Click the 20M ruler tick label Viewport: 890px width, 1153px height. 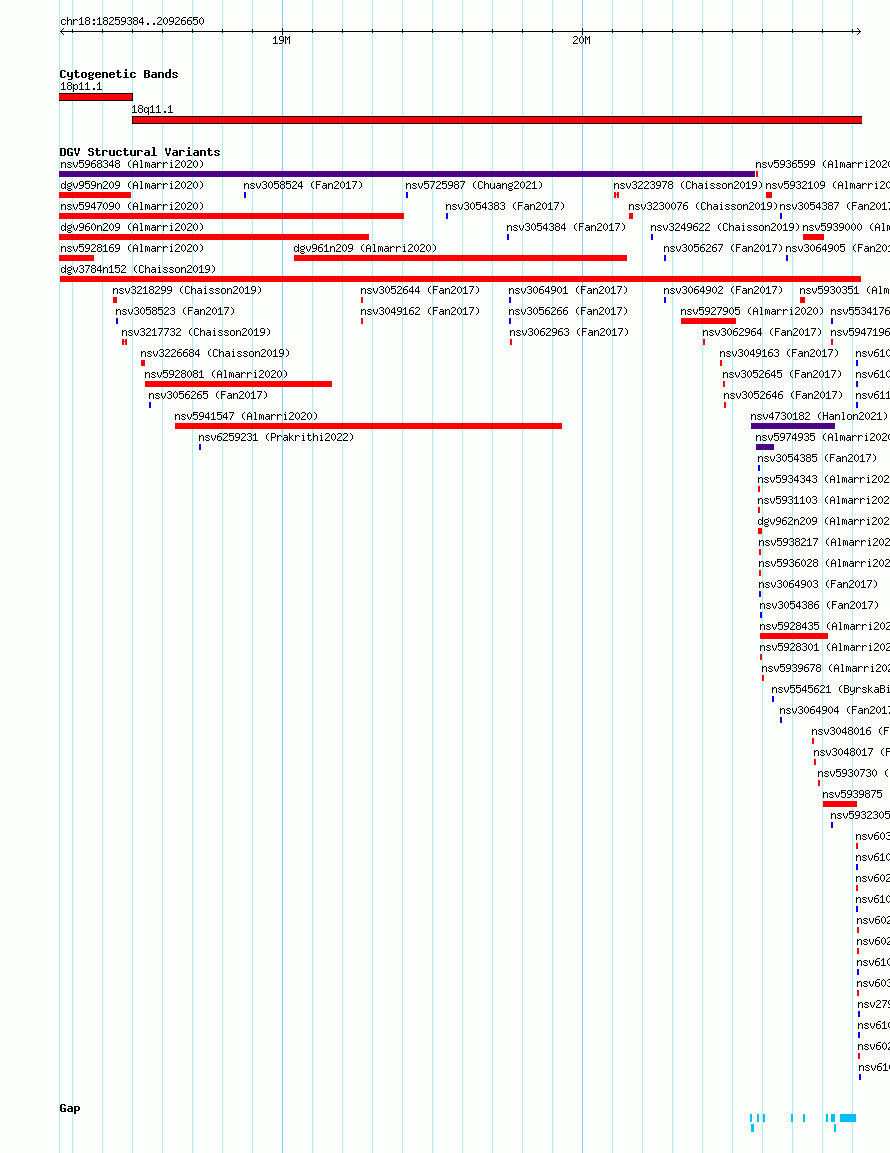tap(581, 40)
